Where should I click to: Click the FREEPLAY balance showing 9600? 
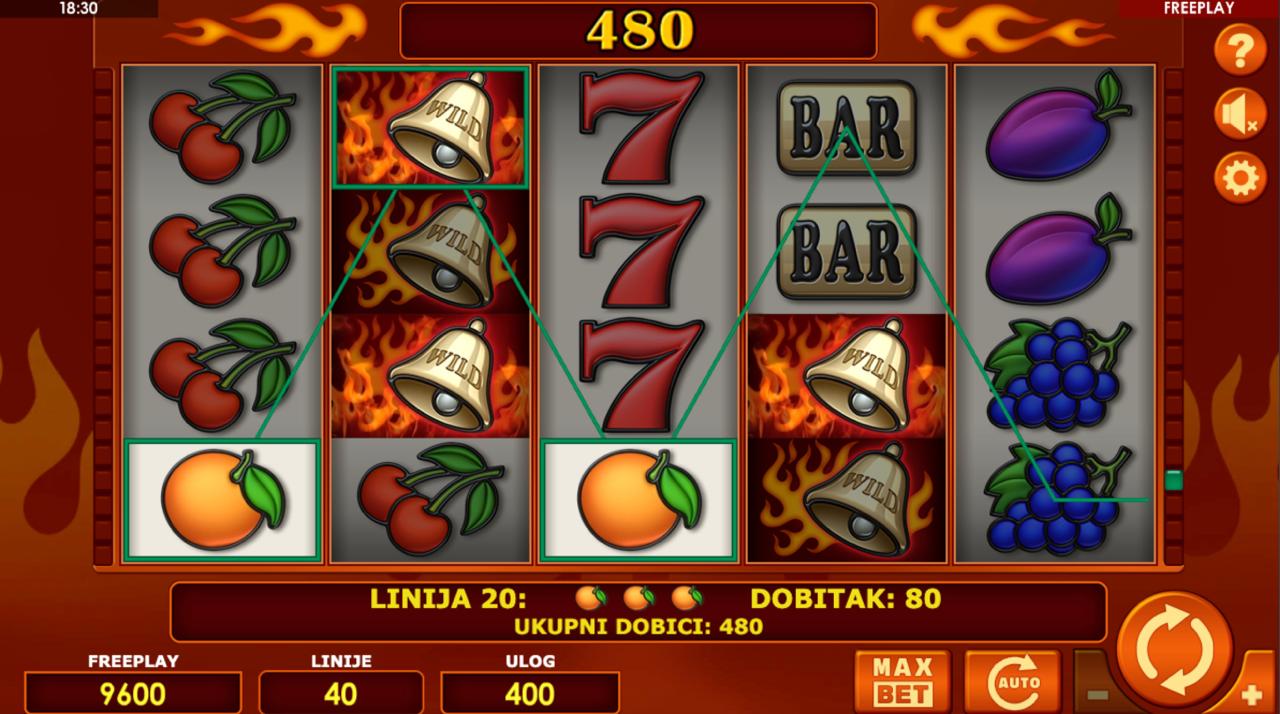(133, 693)
